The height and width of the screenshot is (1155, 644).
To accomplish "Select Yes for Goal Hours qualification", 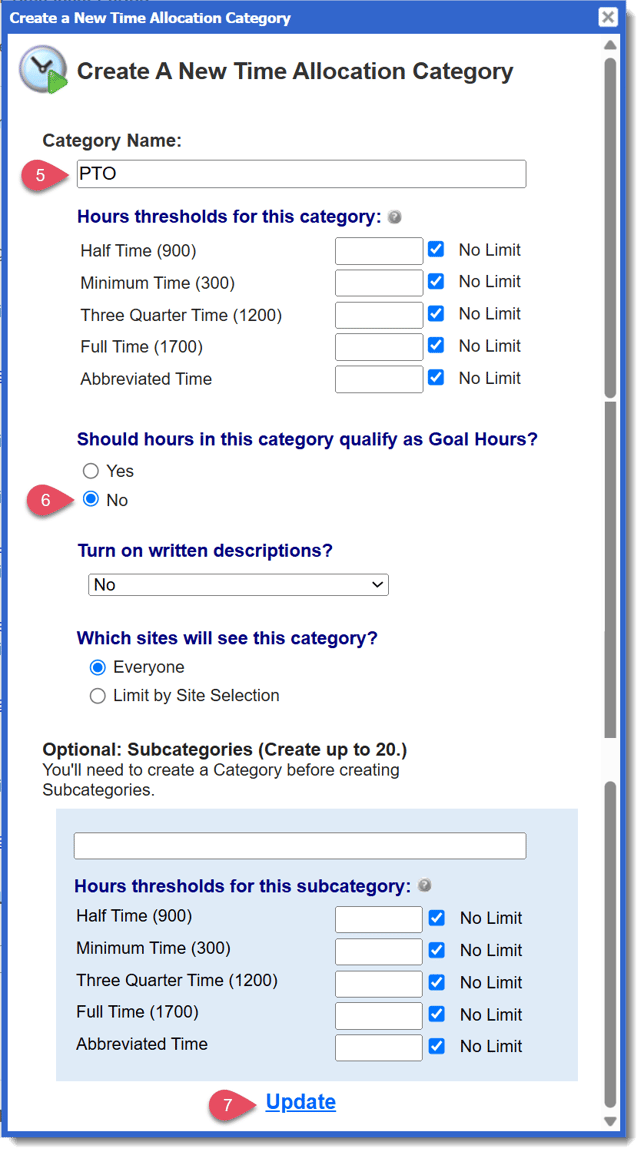I will pyautogui.click(x=91, y=471).
